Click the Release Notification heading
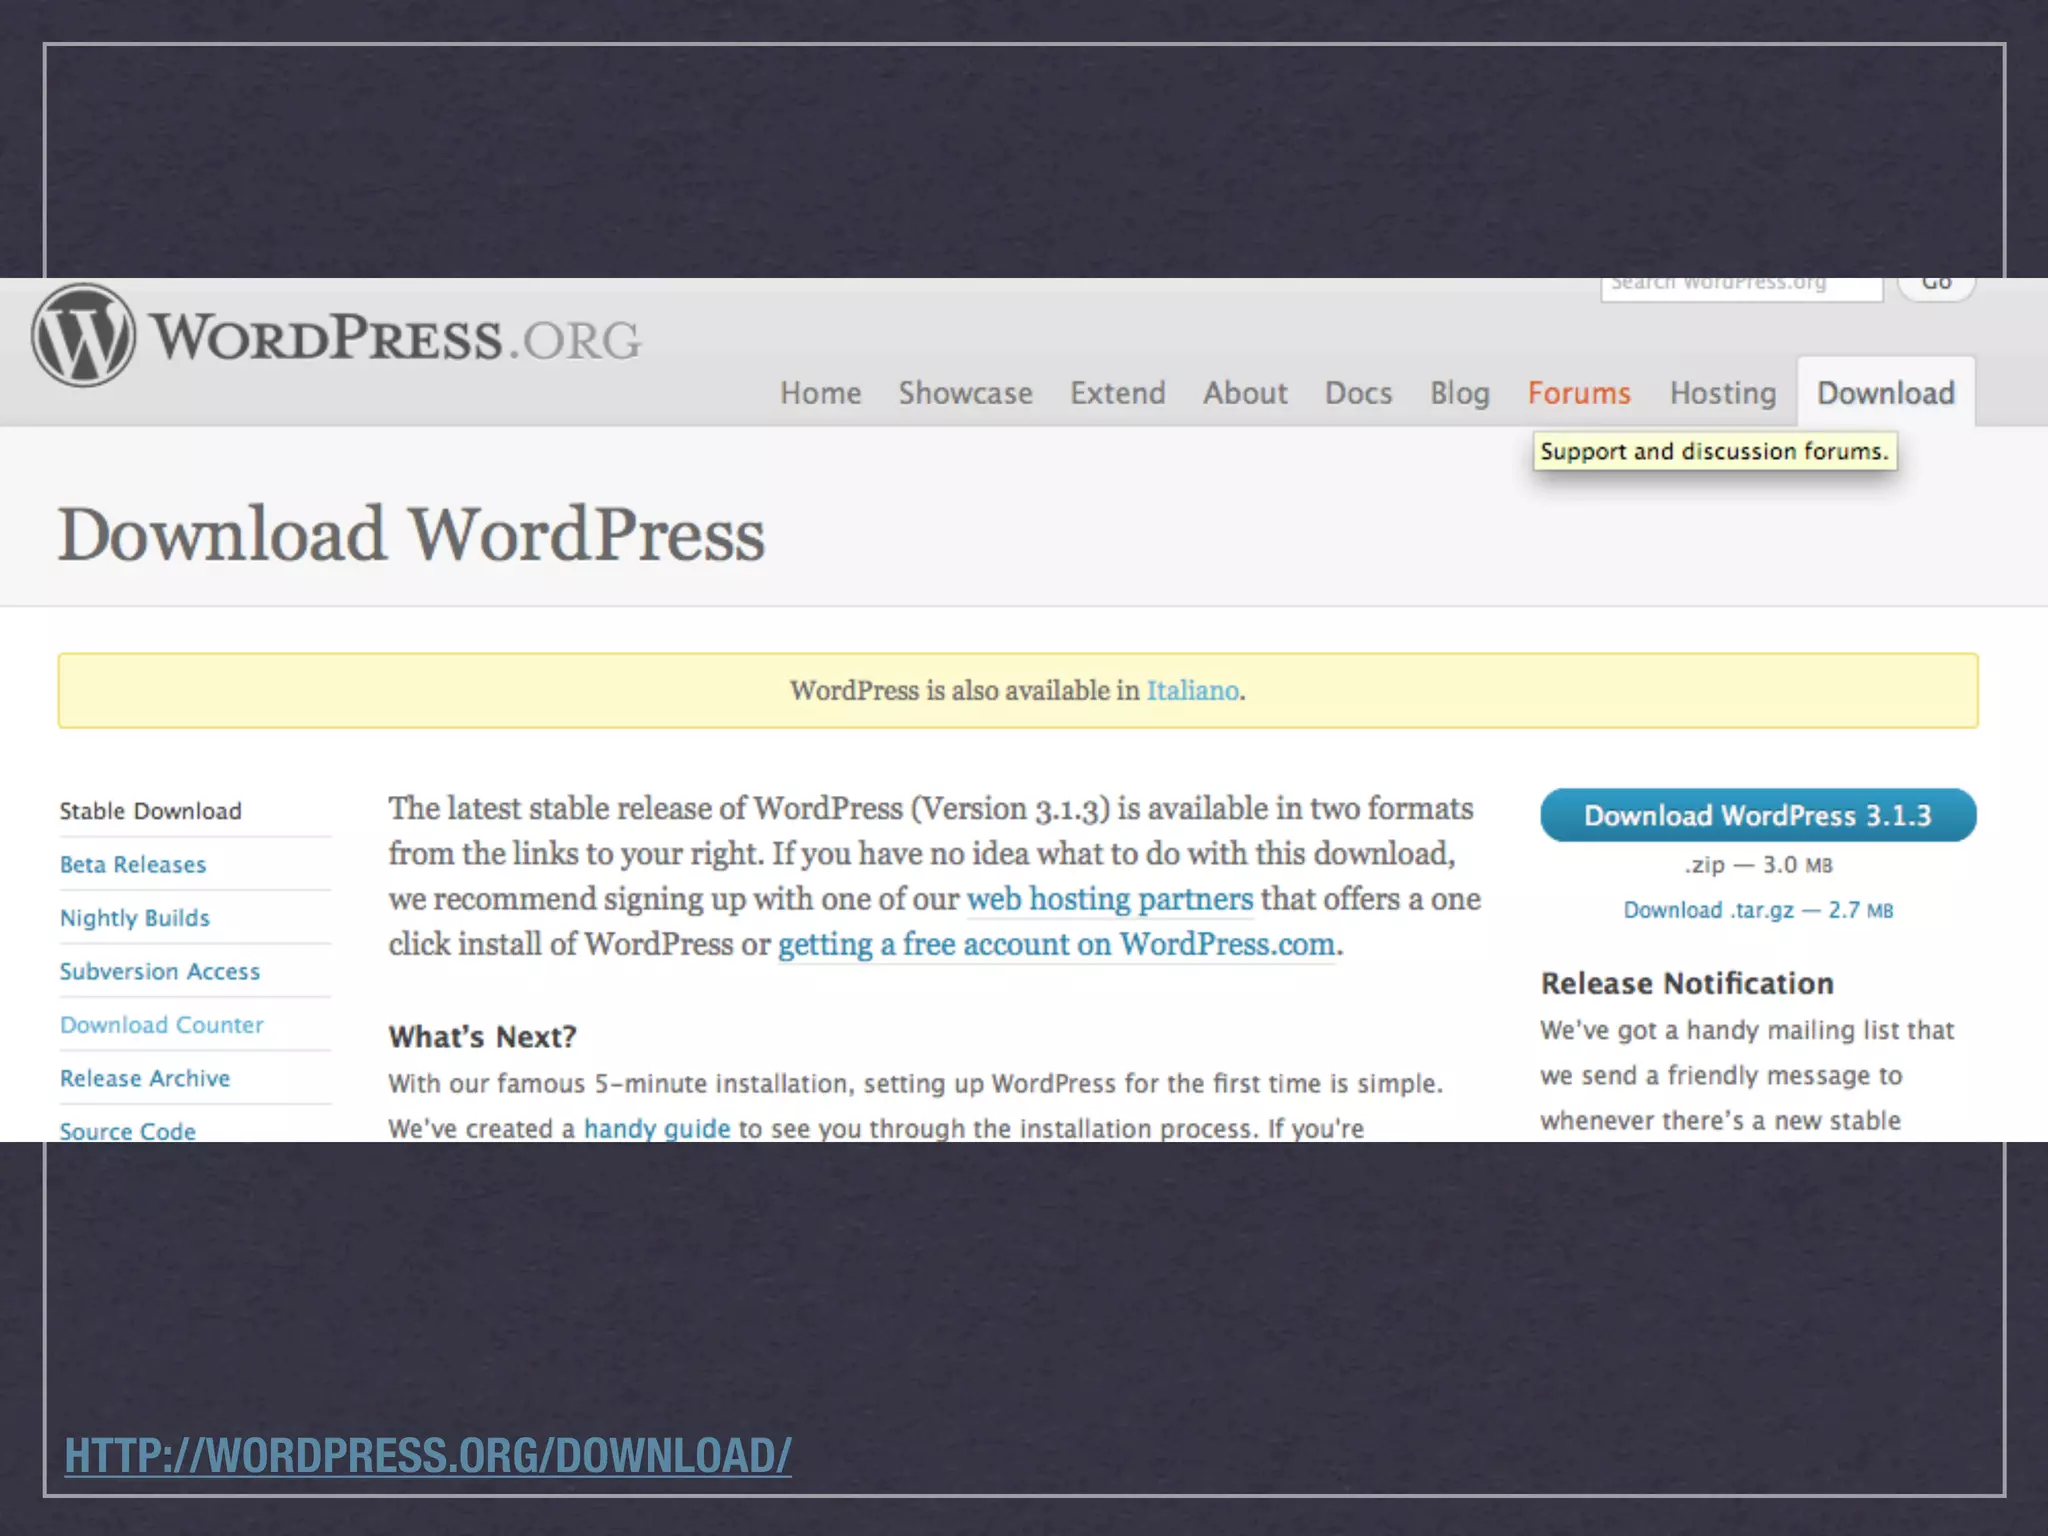The width and height of the screenshot is (2048, 1536). [1687, 984]
